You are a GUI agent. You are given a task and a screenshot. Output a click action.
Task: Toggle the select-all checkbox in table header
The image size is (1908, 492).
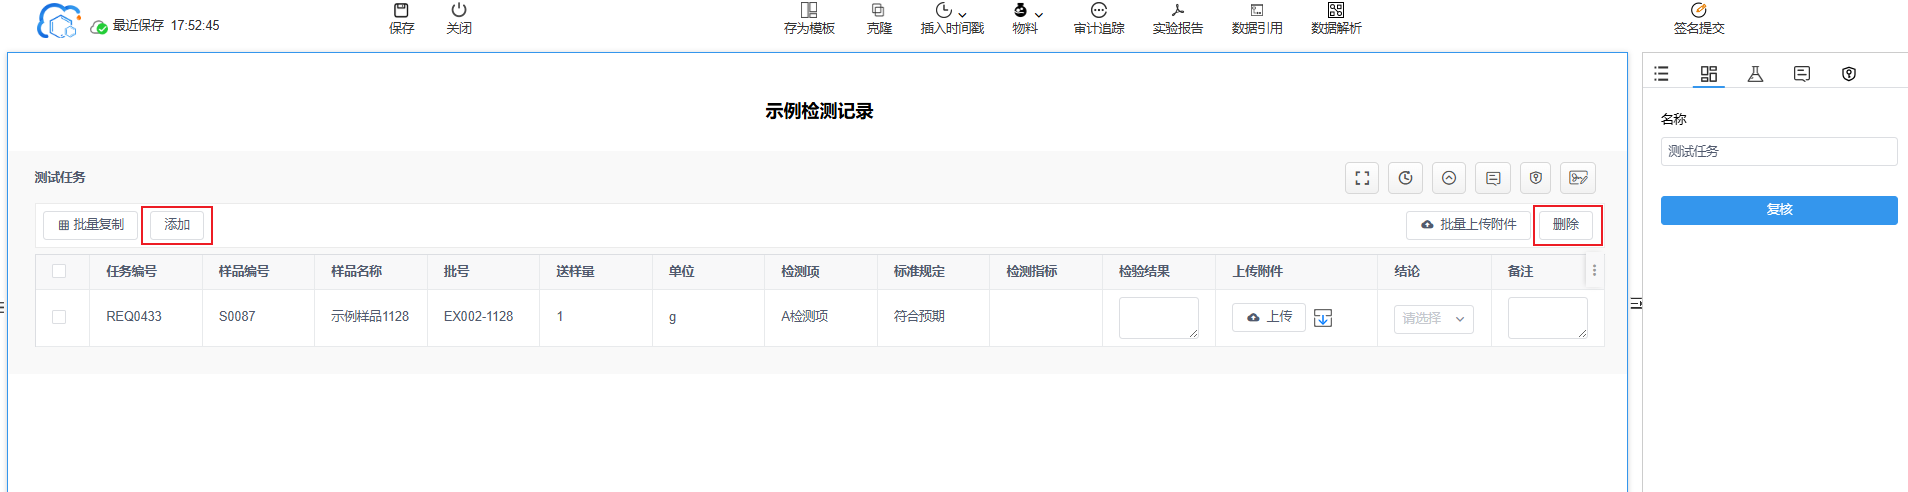point(59,271)
